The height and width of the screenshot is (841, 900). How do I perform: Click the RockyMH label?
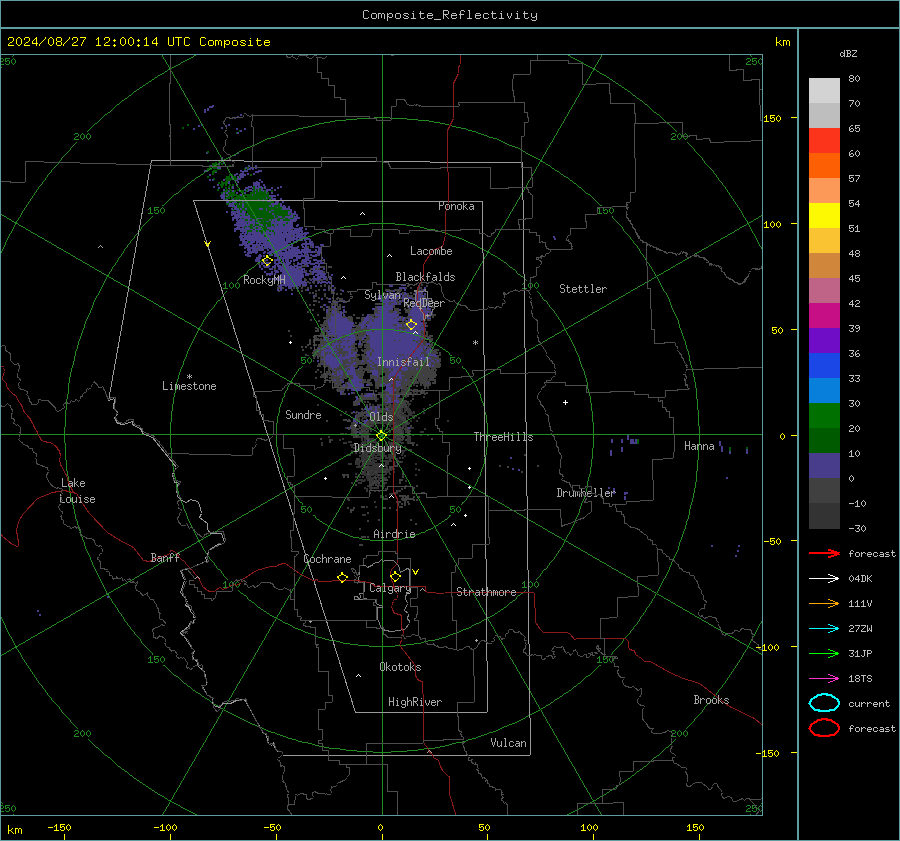[x=264, y=280]
